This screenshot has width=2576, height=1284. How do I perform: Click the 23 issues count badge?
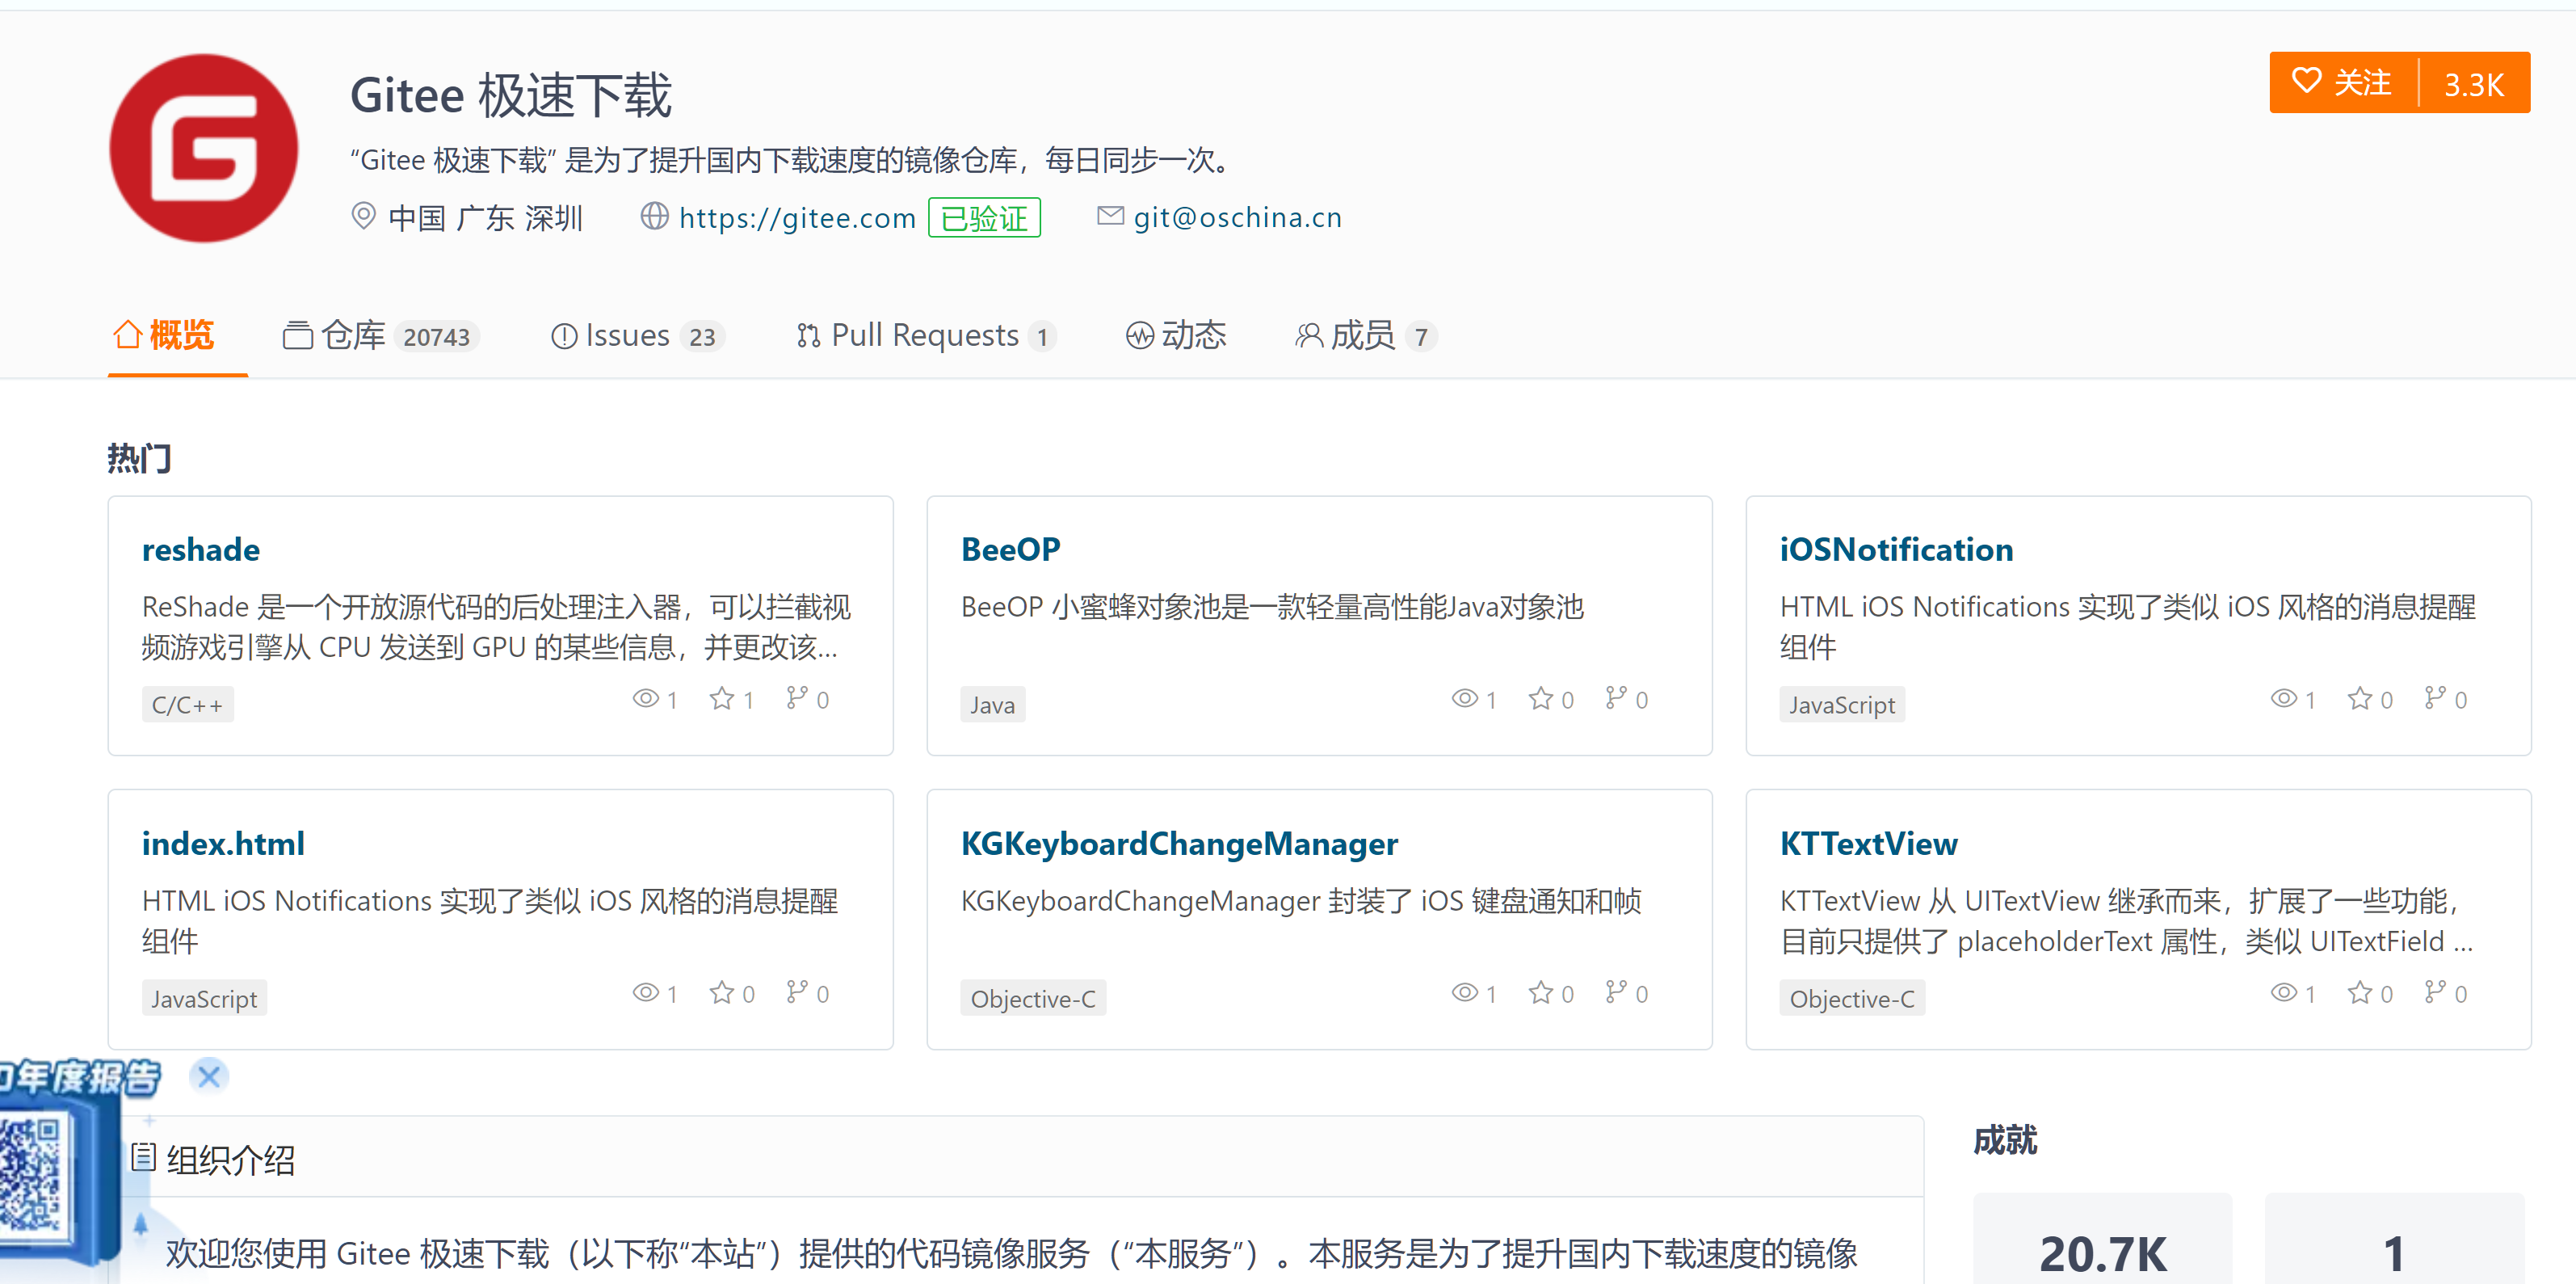click(702, 337)
